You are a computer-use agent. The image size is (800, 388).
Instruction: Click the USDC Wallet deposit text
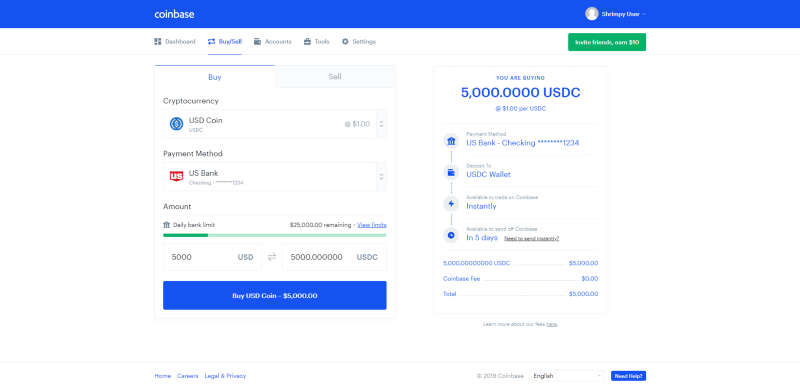tap(488, 175)
